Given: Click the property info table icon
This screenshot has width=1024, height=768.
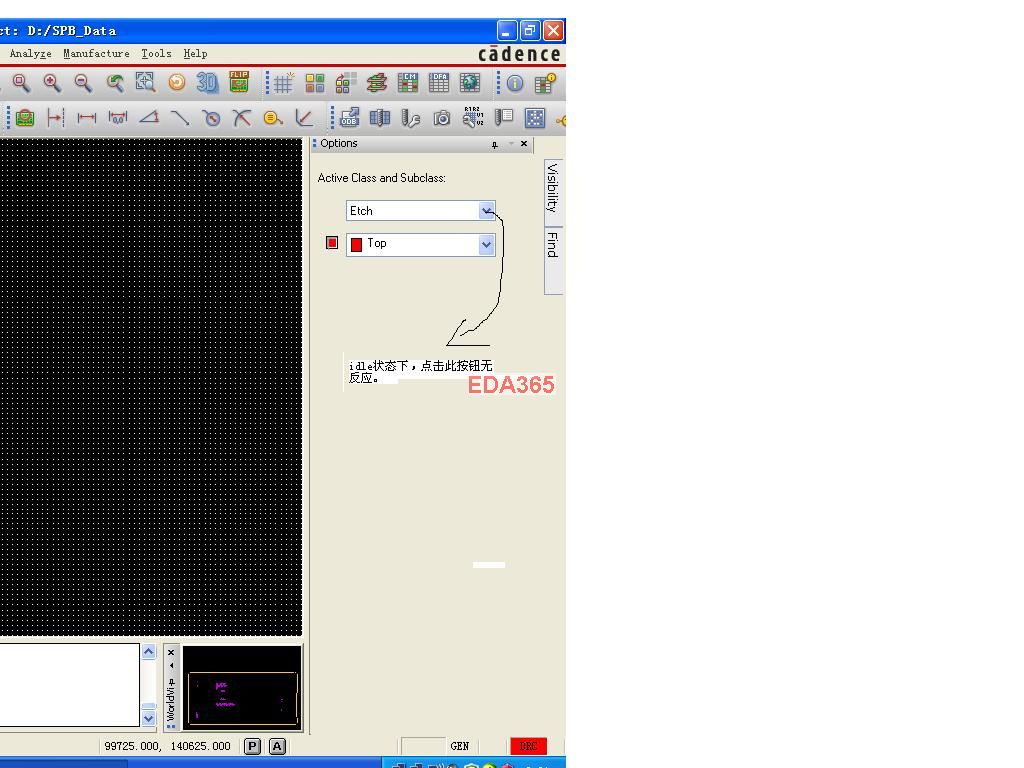Looking at the screenshot, I should coord(545,84).
